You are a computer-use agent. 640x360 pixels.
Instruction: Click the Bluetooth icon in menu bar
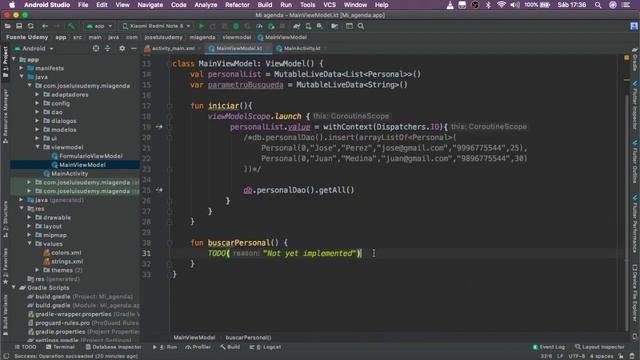point(488,5)
